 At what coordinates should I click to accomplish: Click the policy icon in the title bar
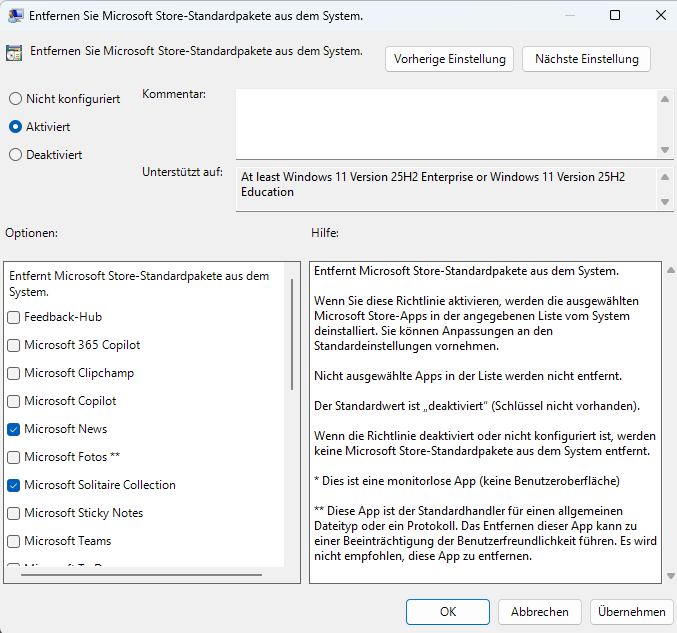click(x=16, y=16)
